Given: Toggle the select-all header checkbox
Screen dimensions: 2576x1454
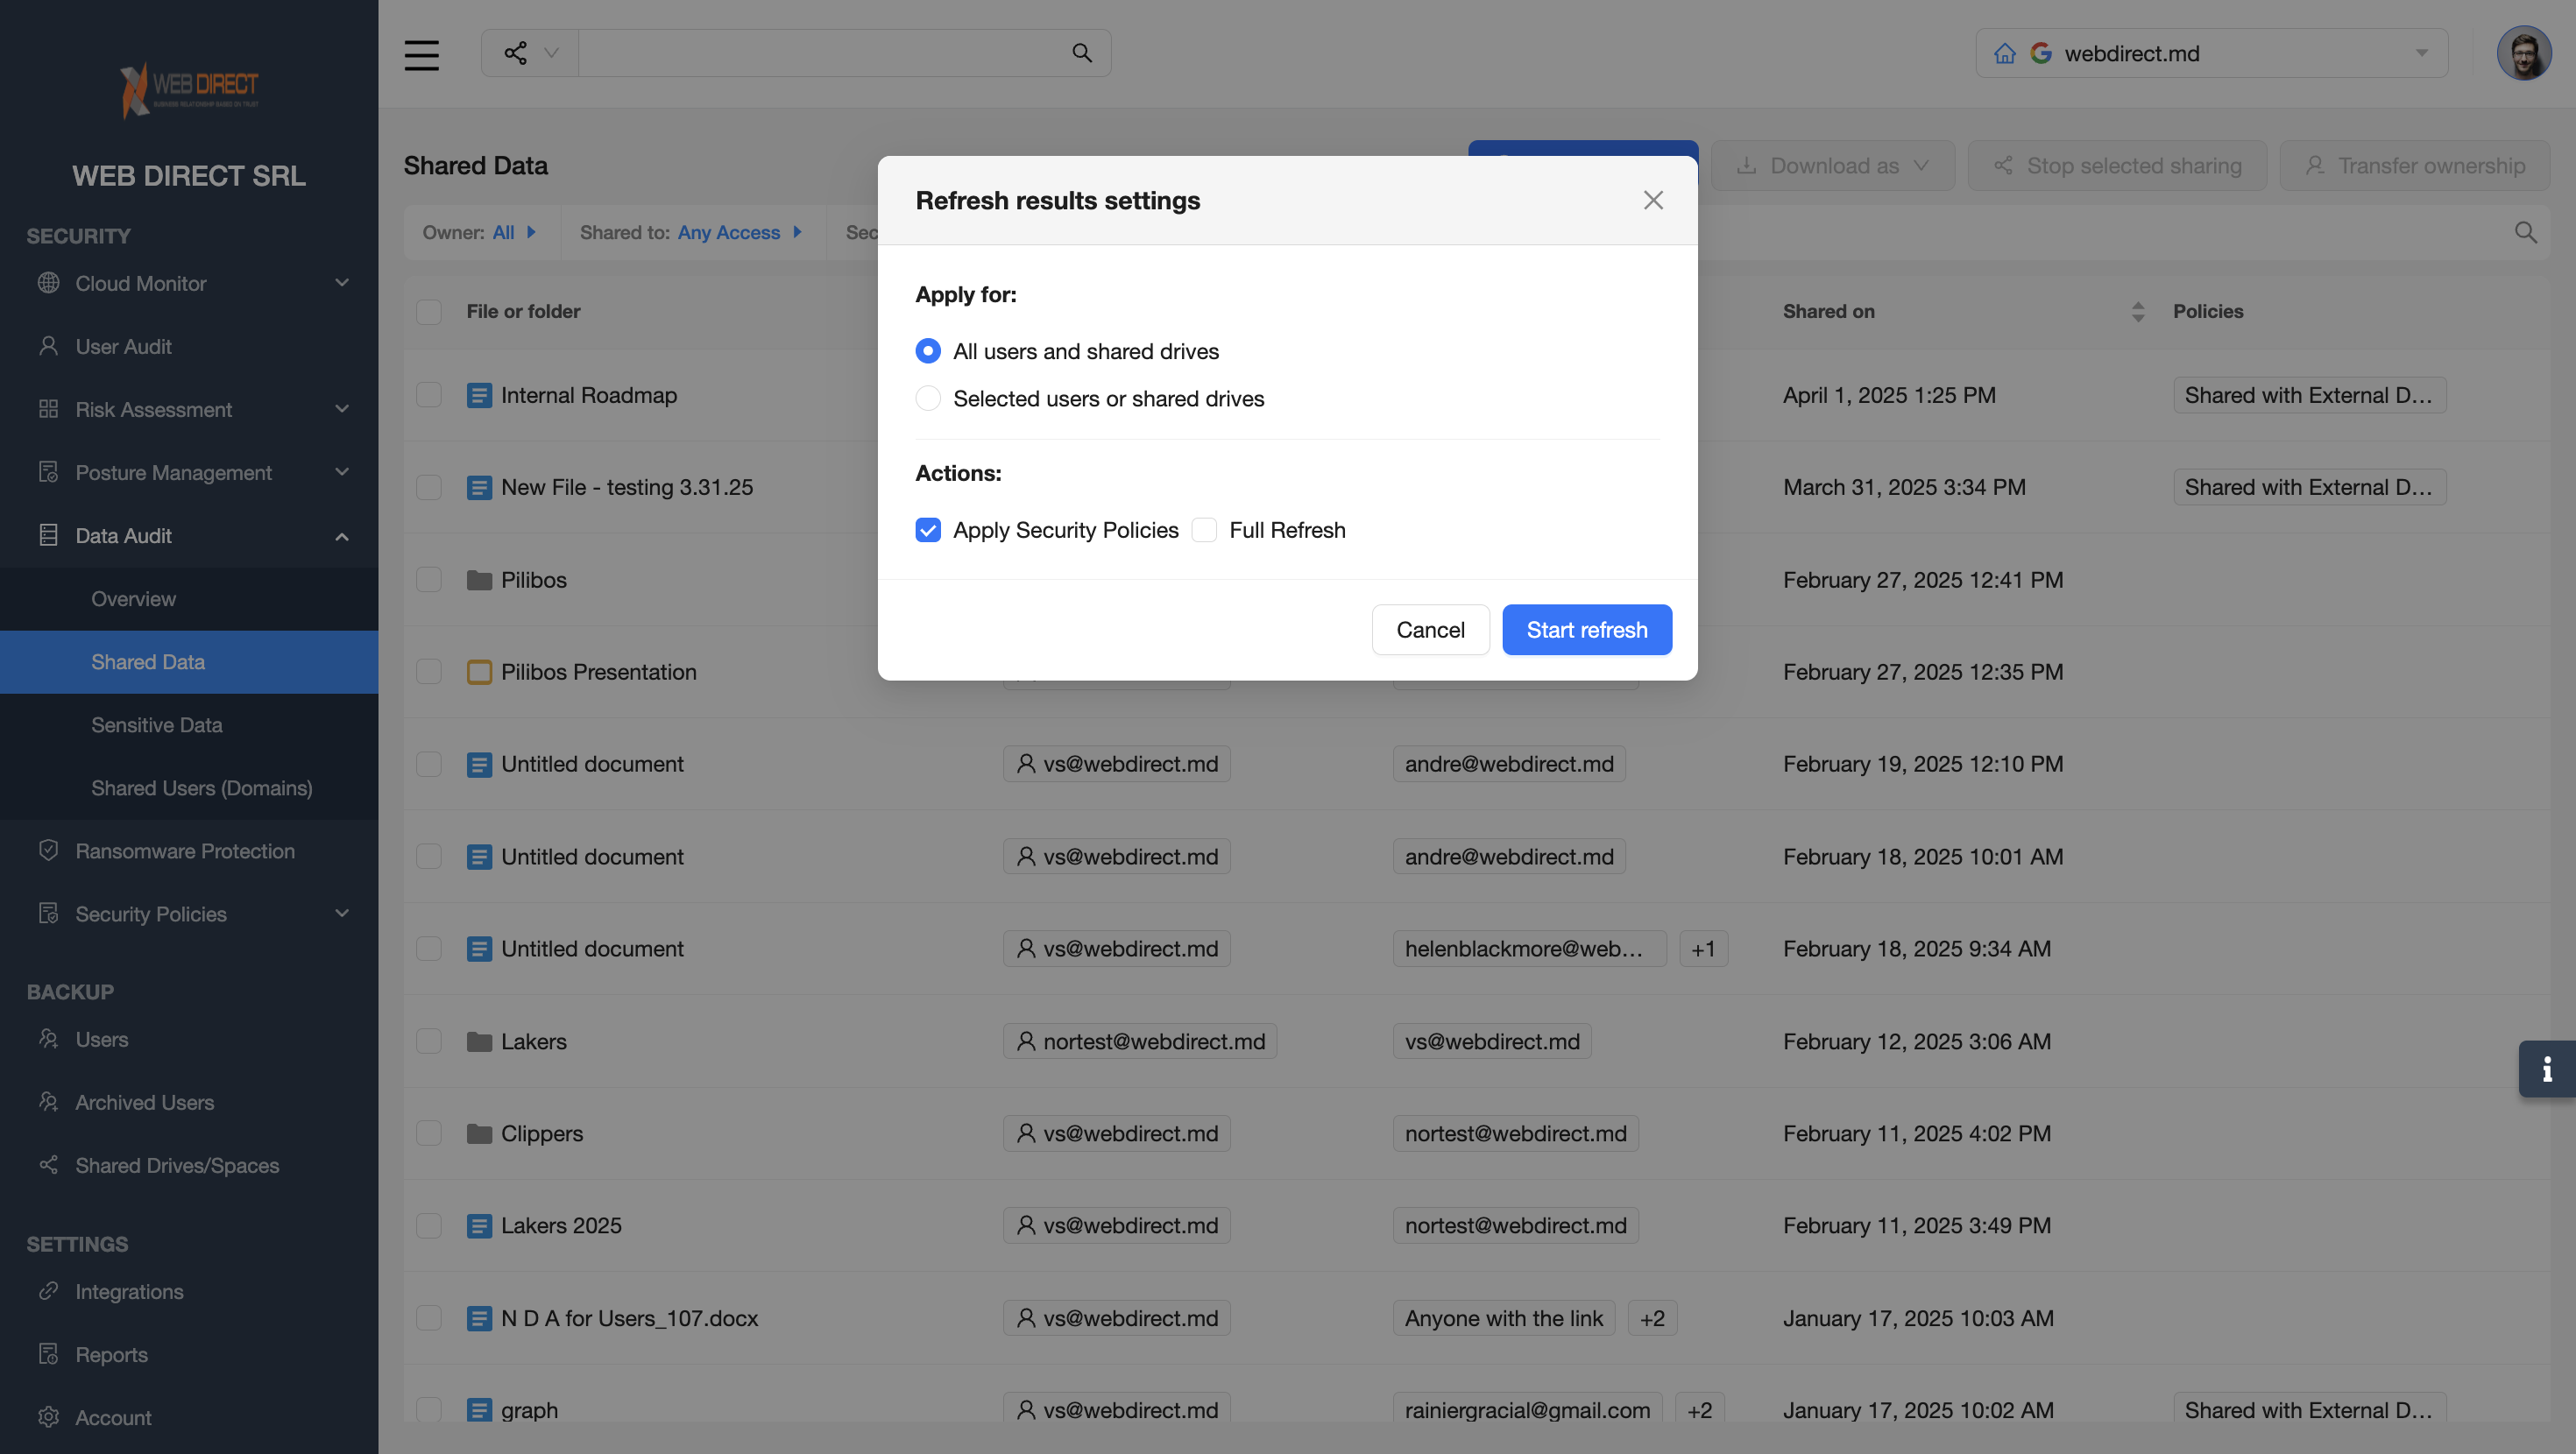Looking at the screenshot, I should [428, 312].
